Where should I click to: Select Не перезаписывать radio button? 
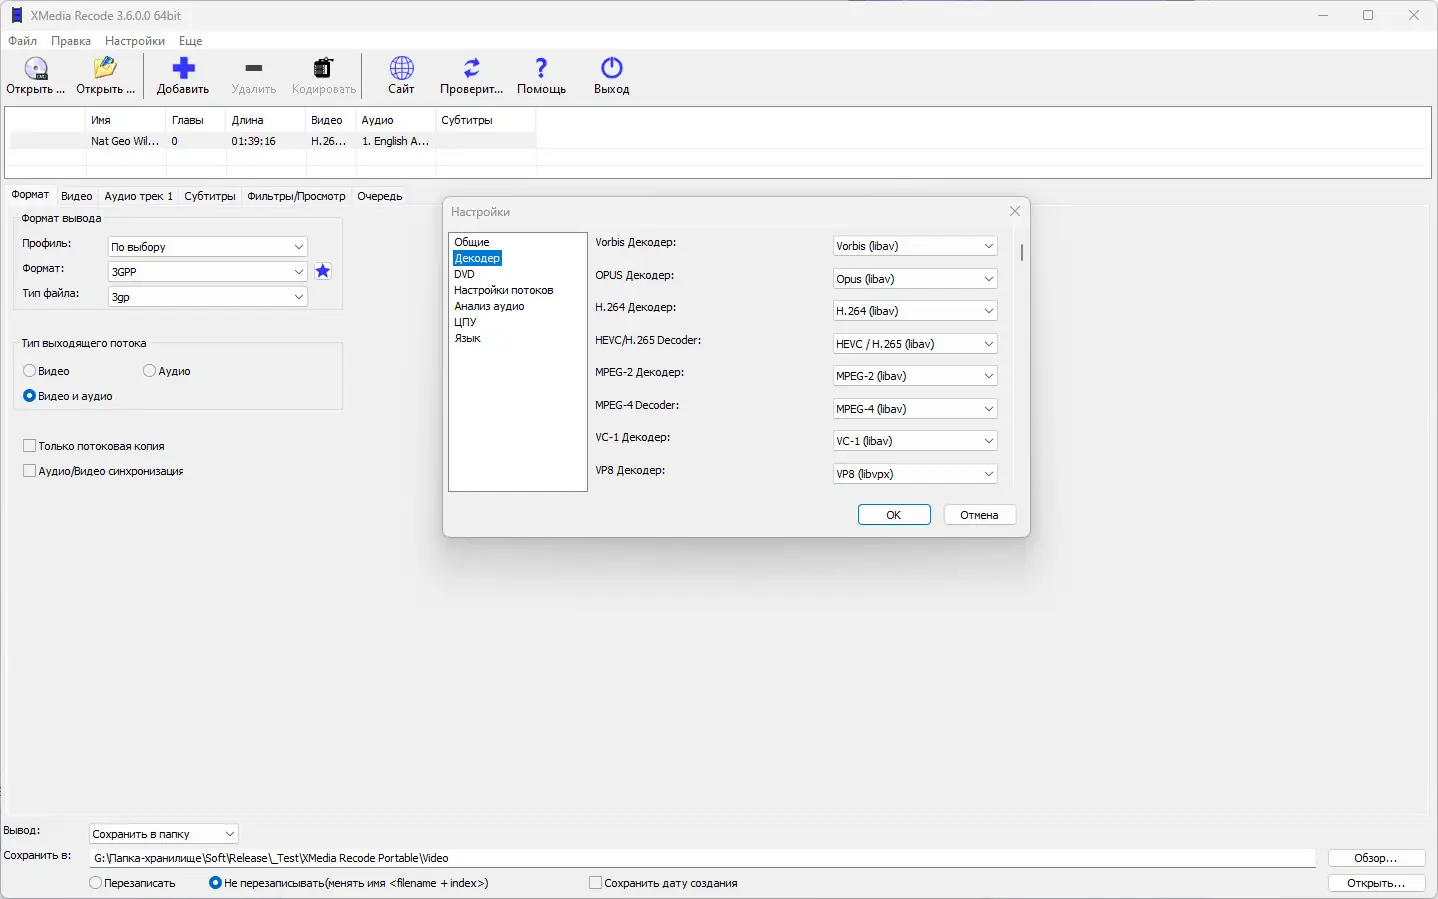215,883
